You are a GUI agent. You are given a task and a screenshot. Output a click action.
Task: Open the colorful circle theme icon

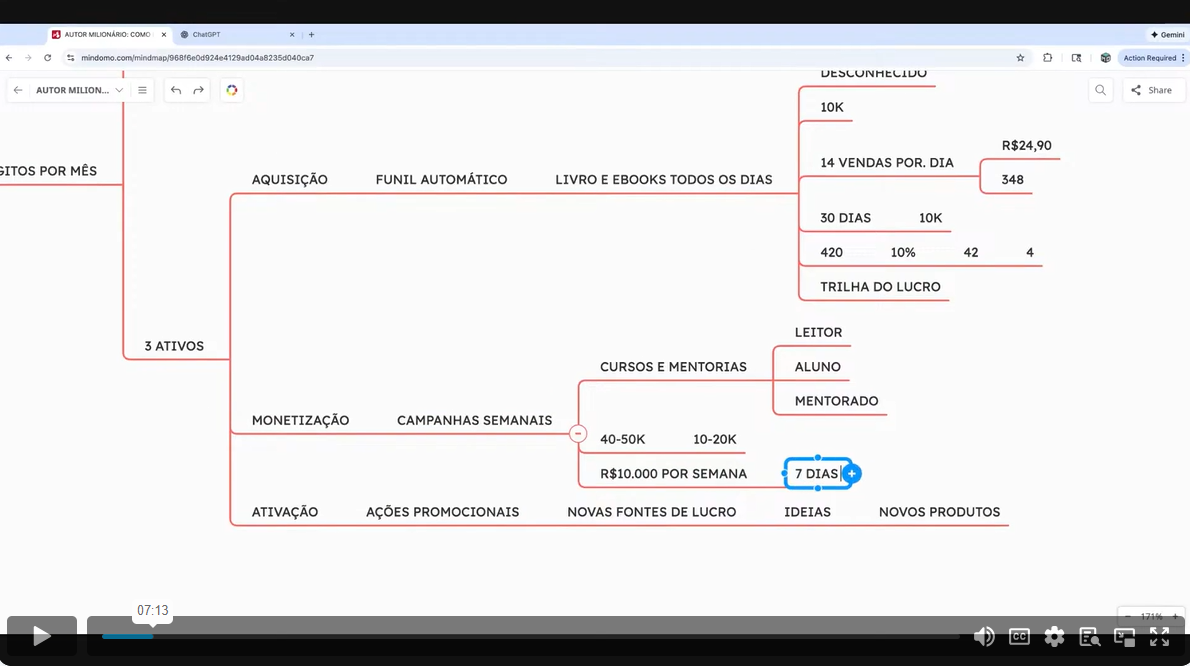pyautogui.click(x=232, y=90)
